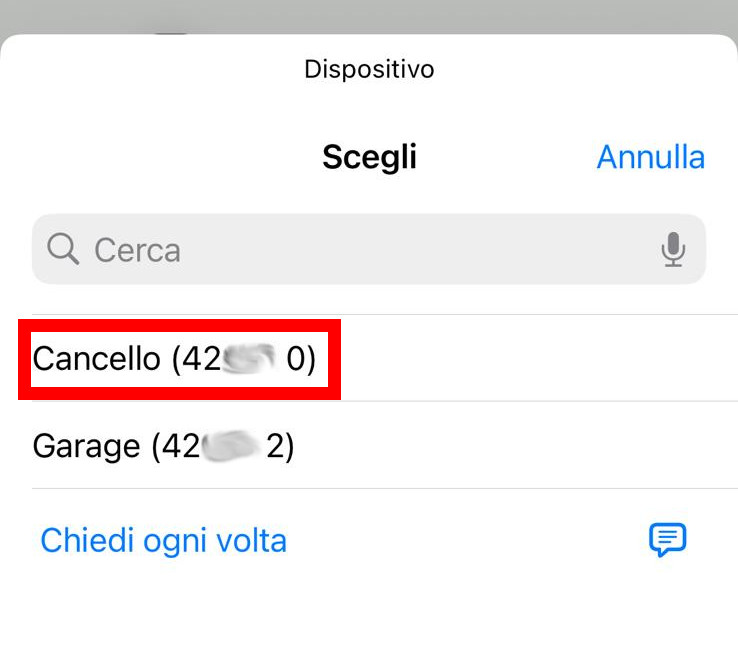Click the blurred number in Garage row
The image size is (738, 653).
tap(230, 445)
